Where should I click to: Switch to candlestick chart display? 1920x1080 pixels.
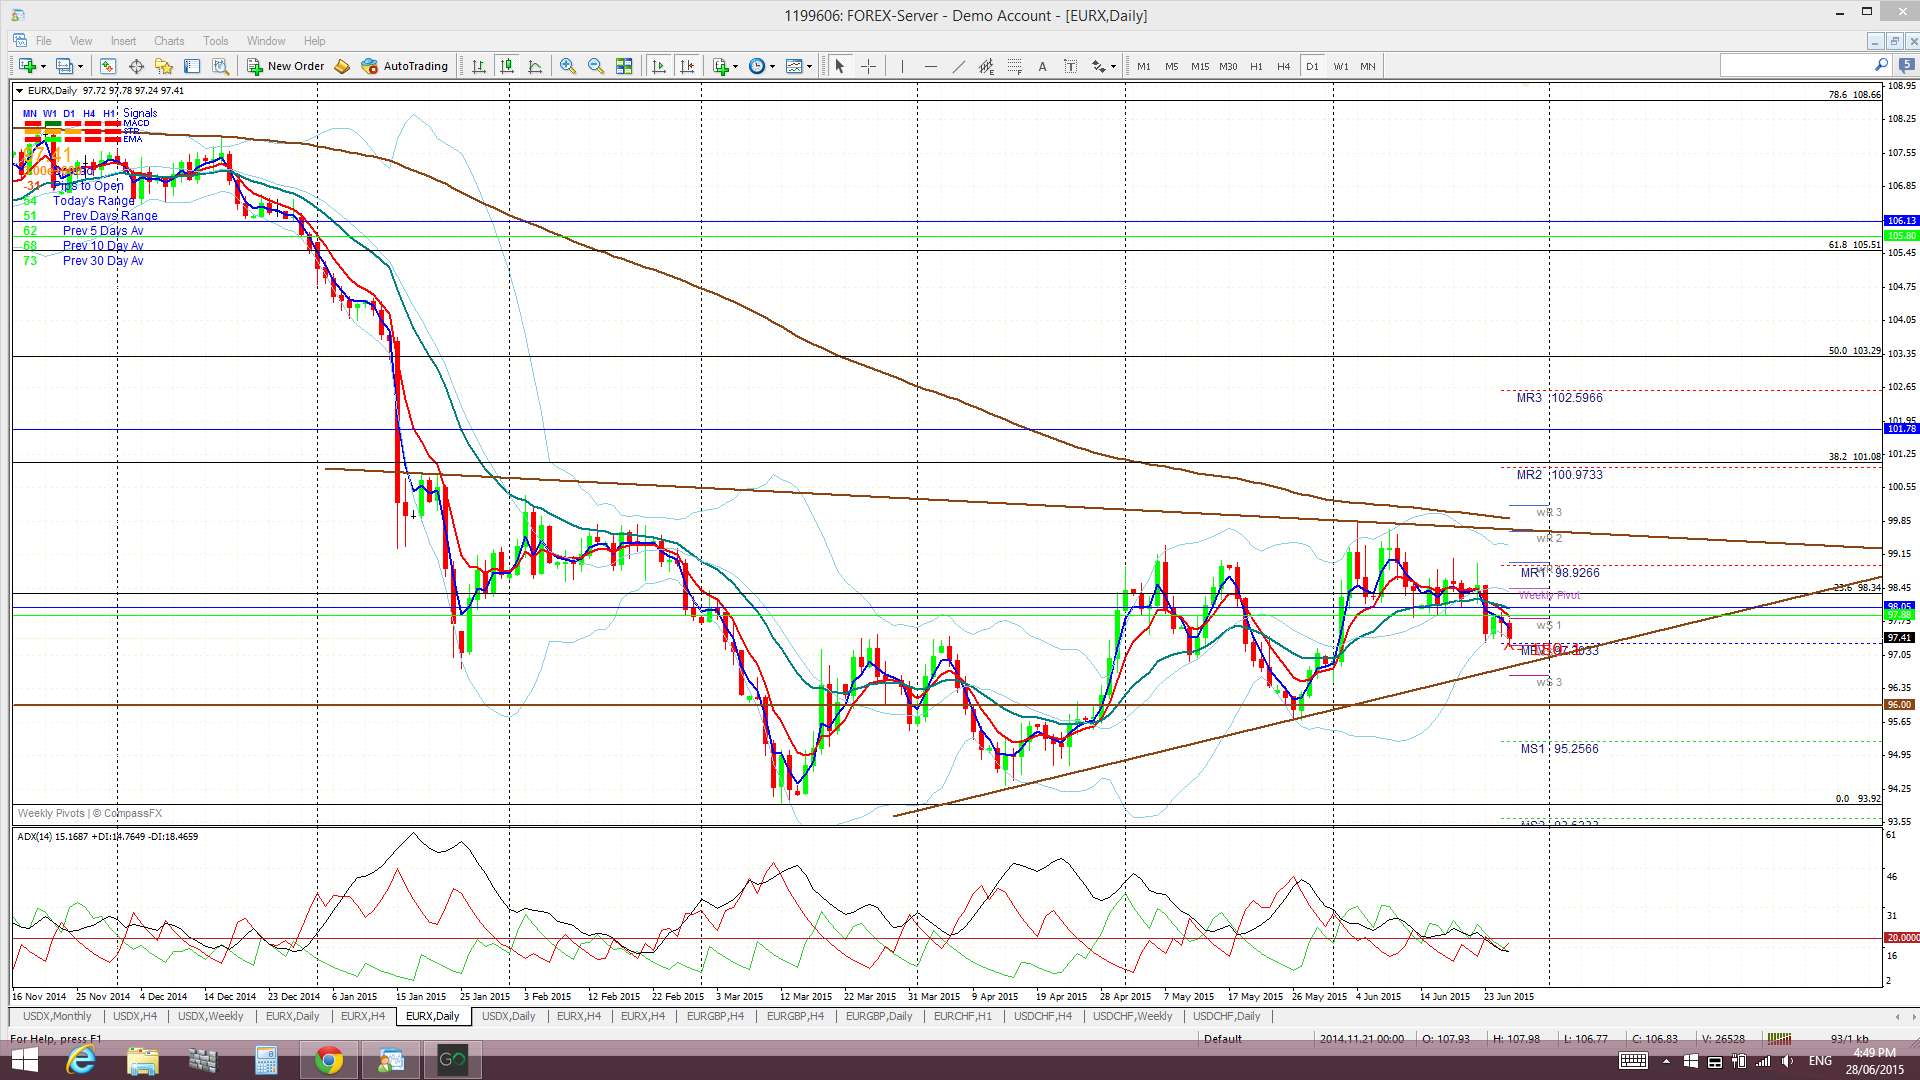click(x=507, y=66)
